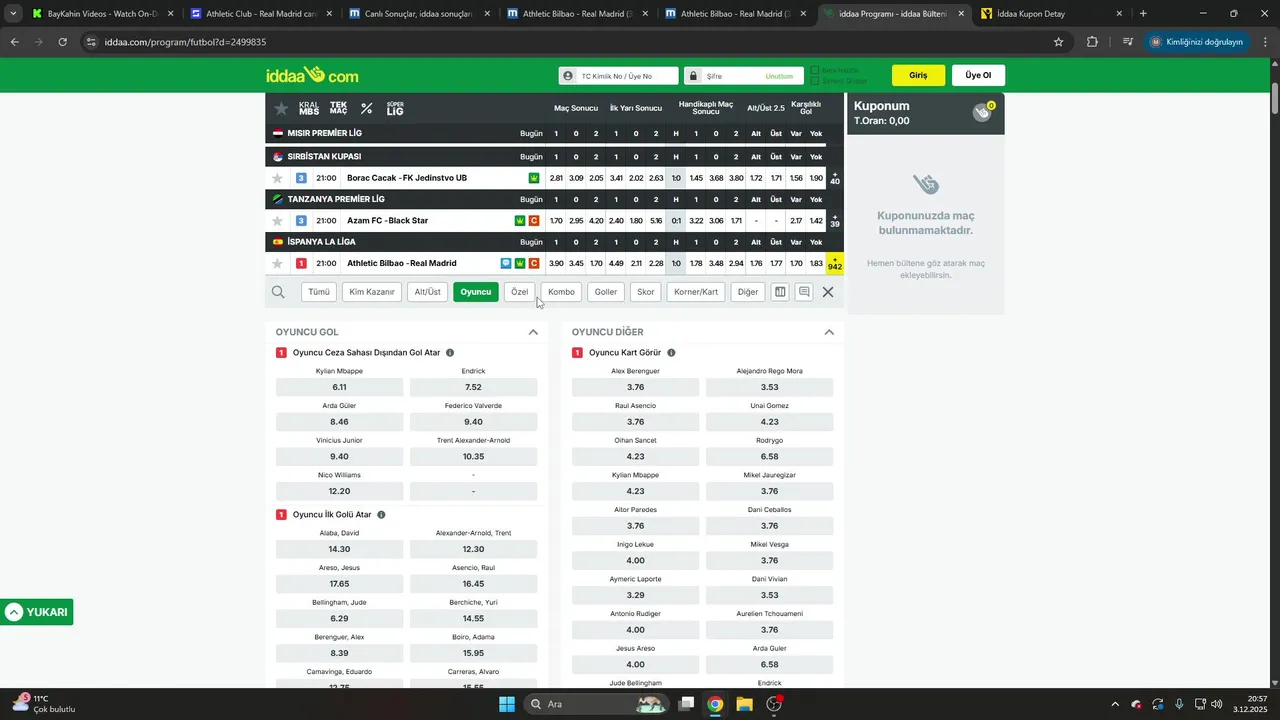Open the comments icon in the filter bar
Screen dimensions: 1280x720
coord(804,292)
